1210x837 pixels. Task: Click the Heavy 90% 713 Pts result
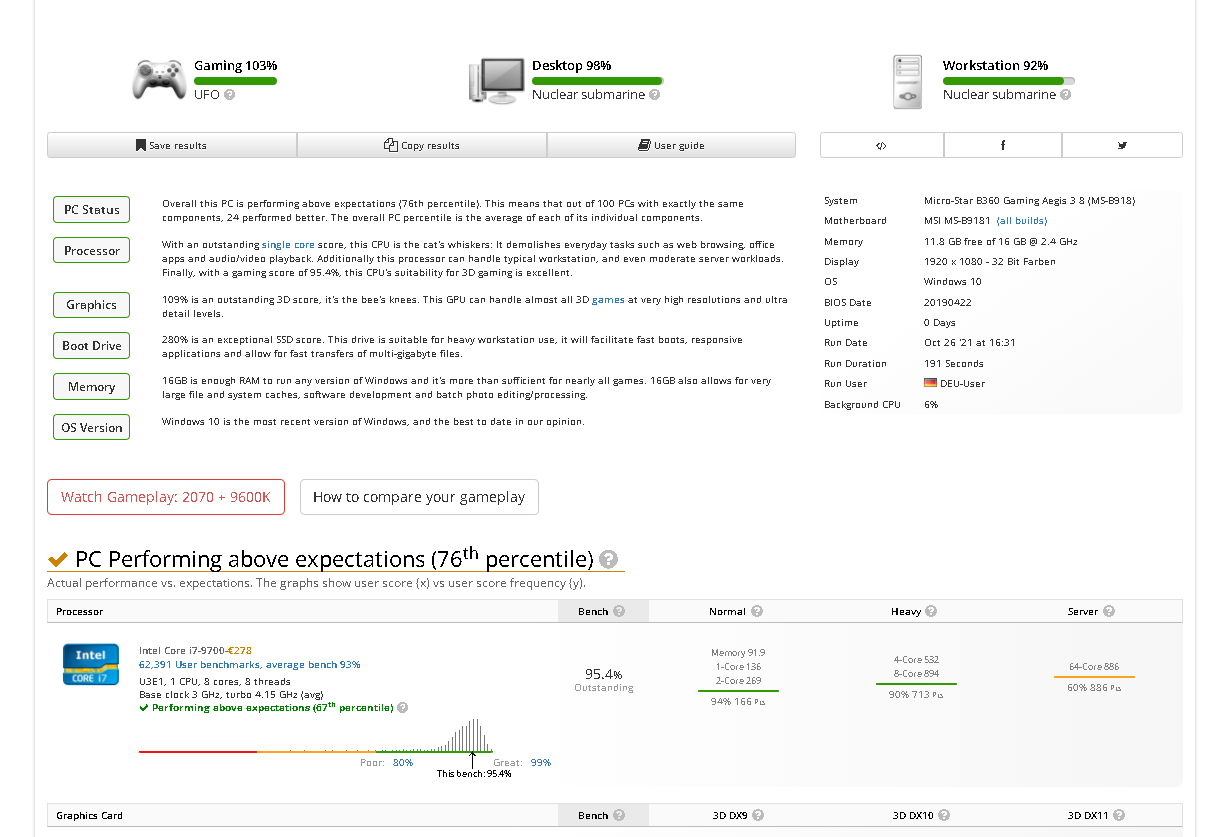tap(916, 694)
